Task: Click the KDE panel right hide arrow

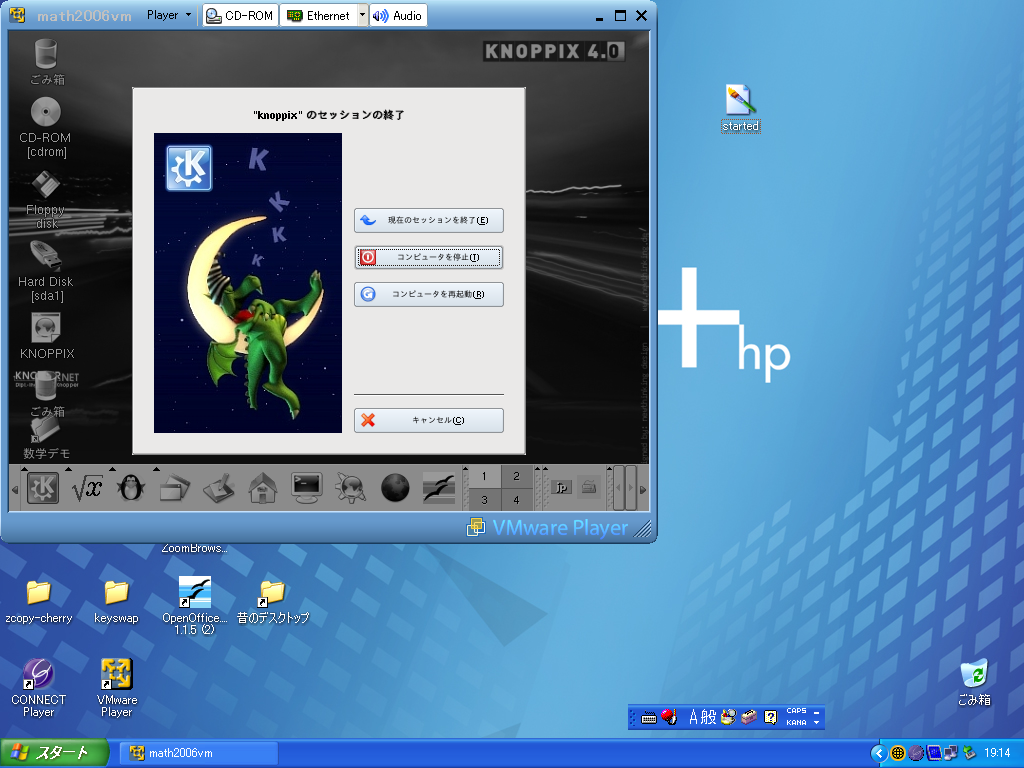Action: (x=643, y=488)
